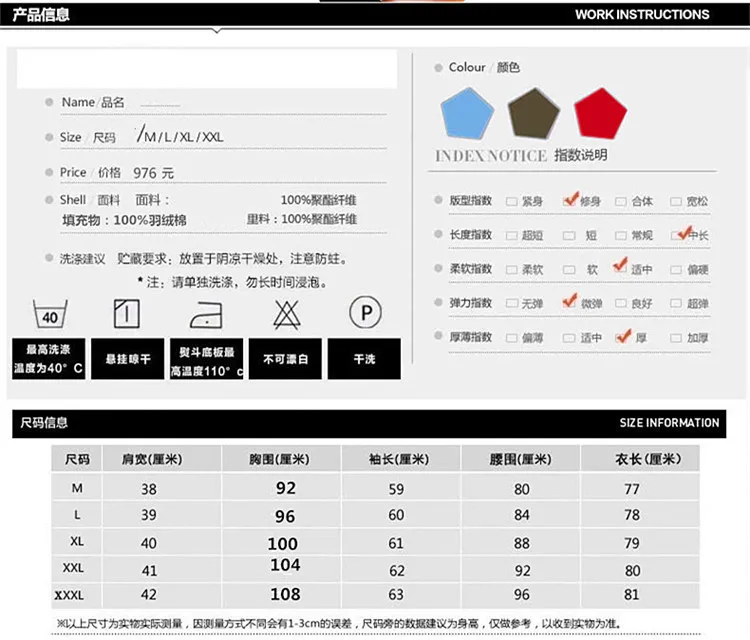Viewport: 750px width, 640px height.
Task: Uncheck the 微弹 elasticity checkbox
Action: 569,302
